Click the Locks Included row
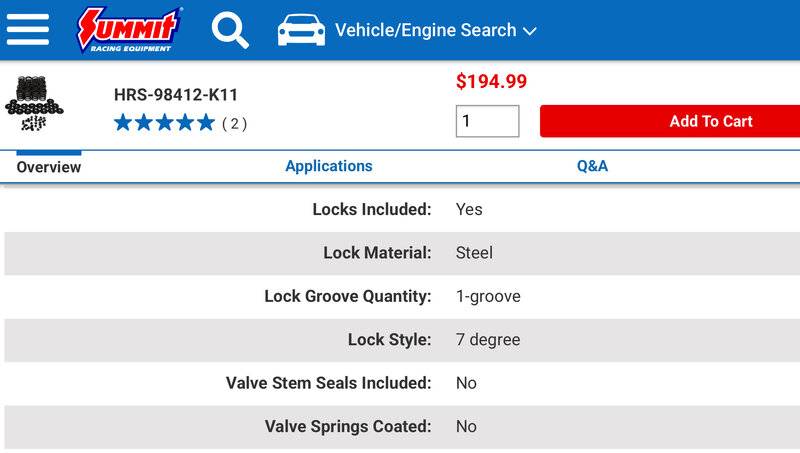 (400, 209)
